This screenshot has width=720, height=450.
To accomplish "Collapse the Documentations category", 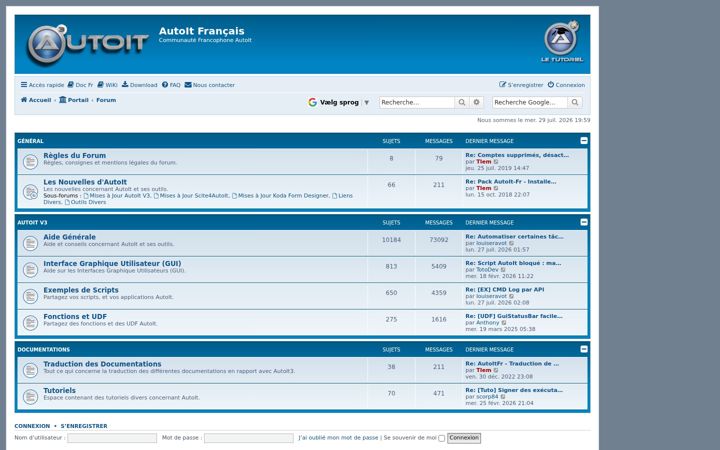I will click(584, 349).
